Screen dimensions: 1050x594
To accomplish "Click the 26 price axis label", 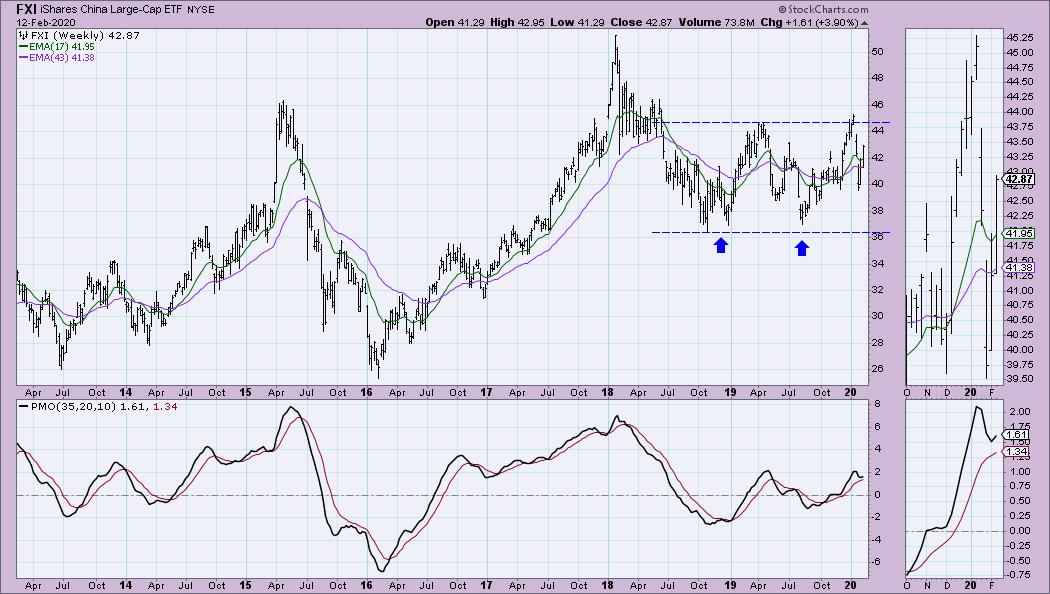I will tap(877, 369).
